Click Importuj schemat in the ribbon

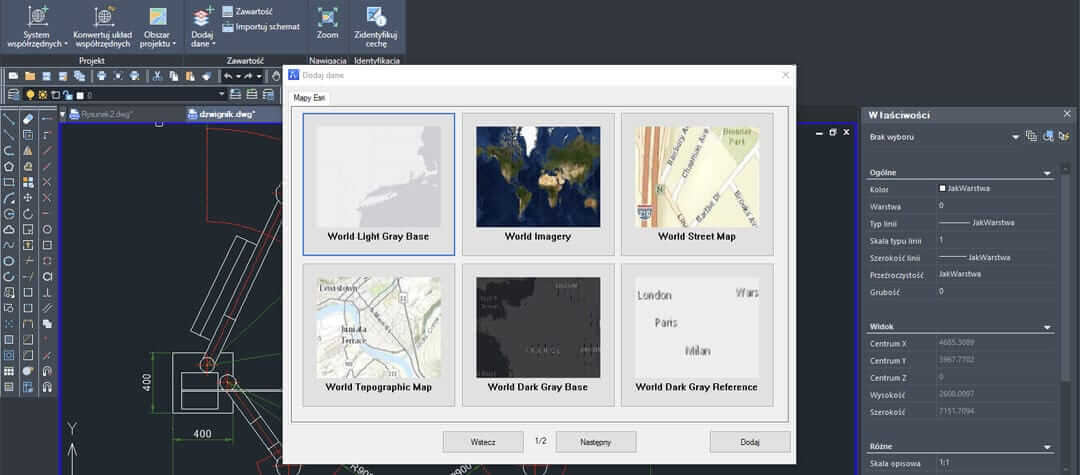point(260,27)
